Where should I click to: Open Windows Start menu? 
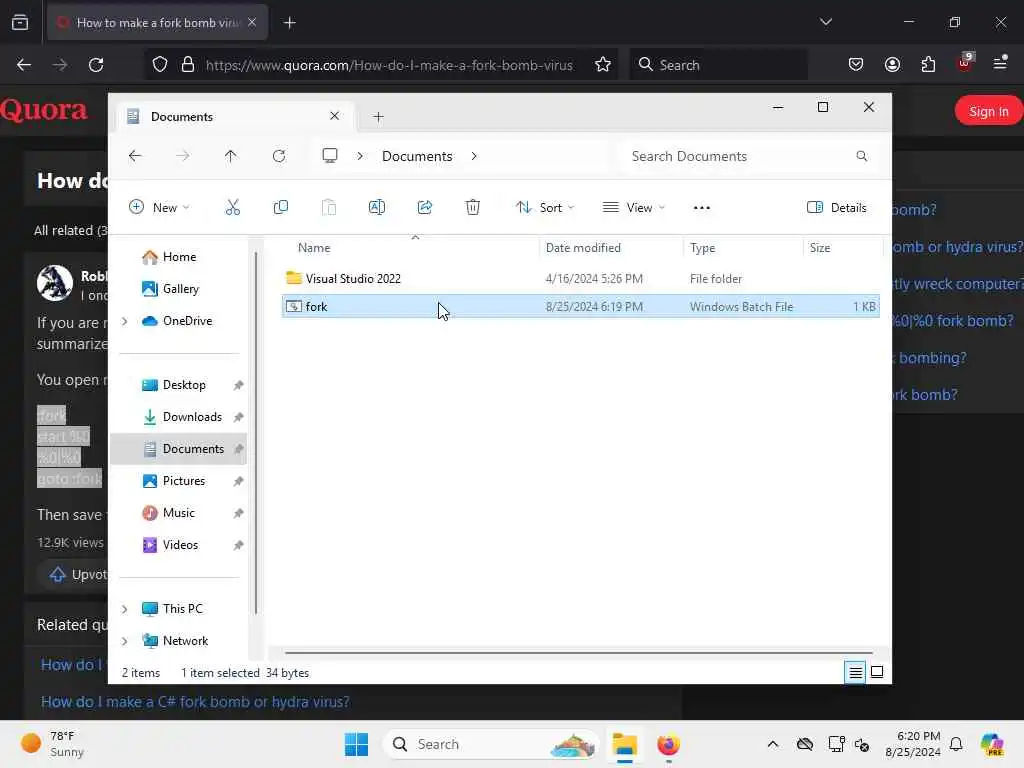[356, 744]
